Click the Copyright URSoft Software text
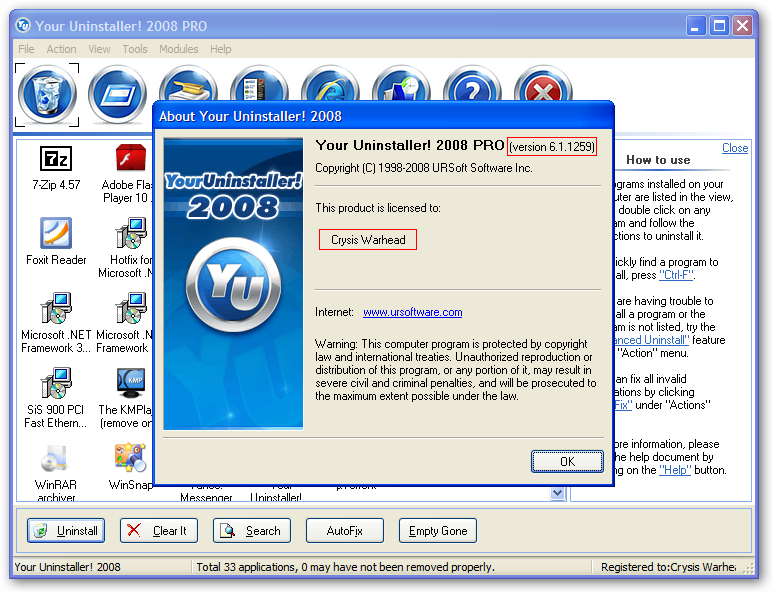 click(x=423, y=168)
